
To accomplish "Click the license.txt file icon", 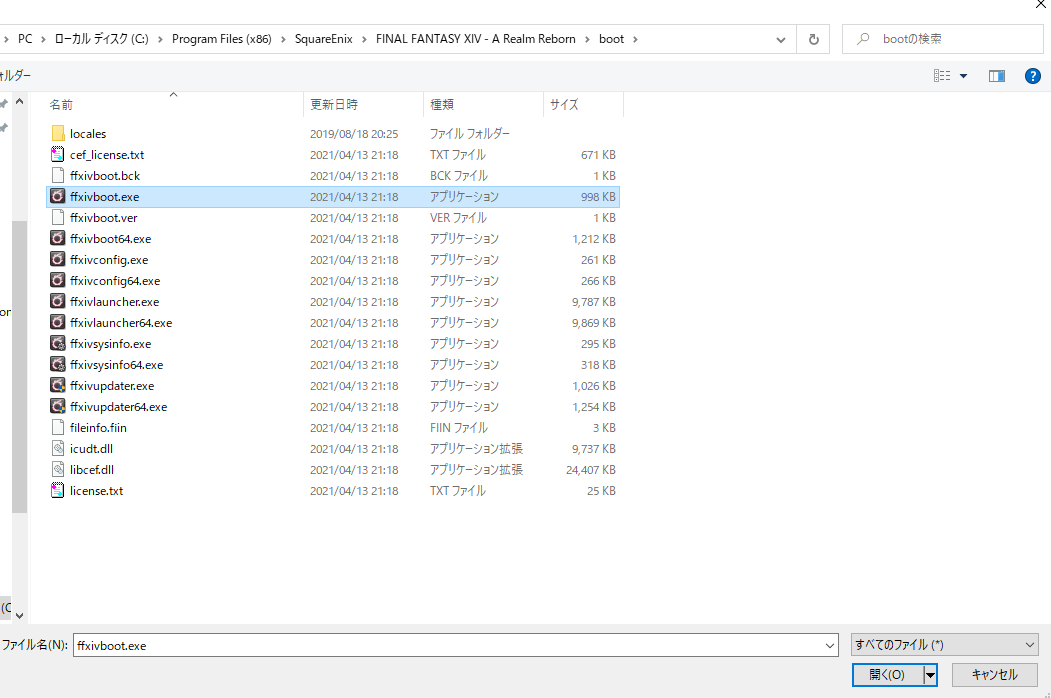I will click(58, 490).
